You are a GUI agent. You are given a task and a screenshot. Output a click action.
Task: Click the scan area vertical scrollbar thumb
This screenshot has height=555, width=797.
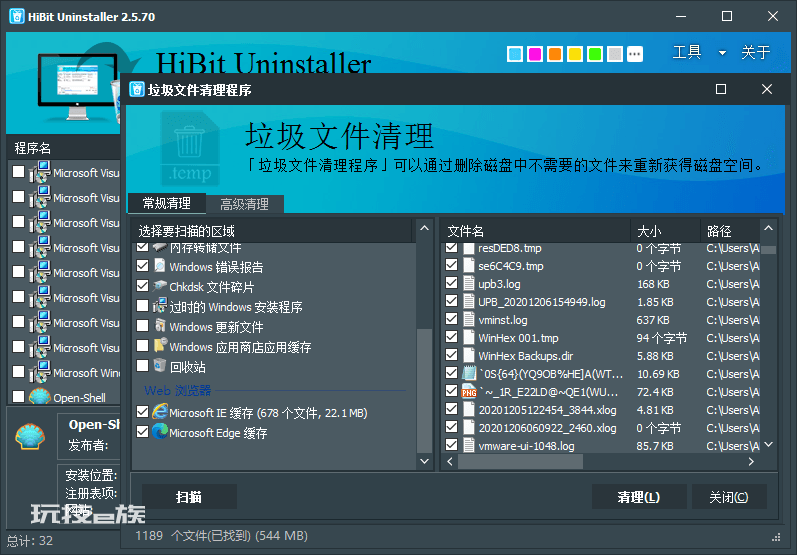(x=424, y=390)
